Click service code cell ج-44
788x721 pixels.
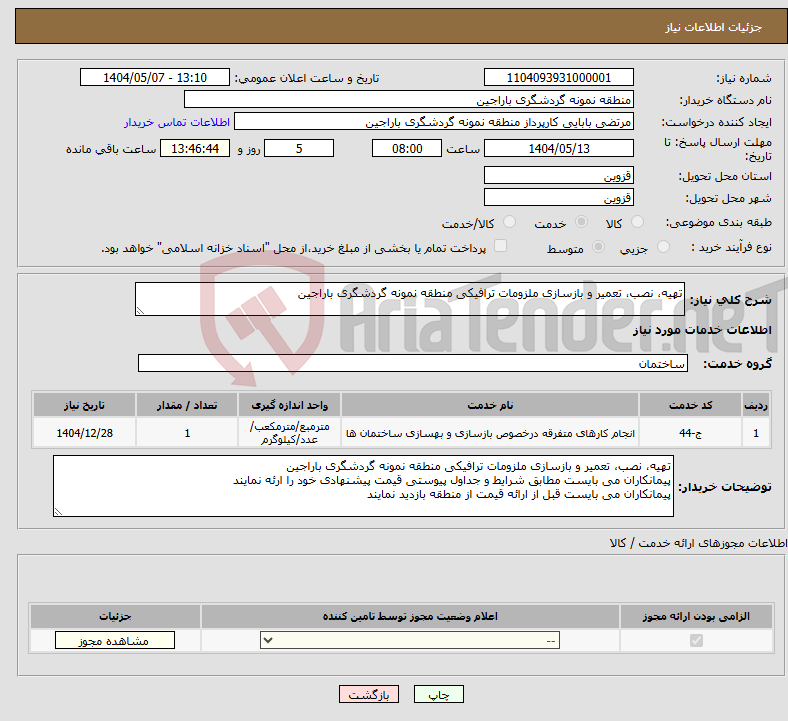691,433
